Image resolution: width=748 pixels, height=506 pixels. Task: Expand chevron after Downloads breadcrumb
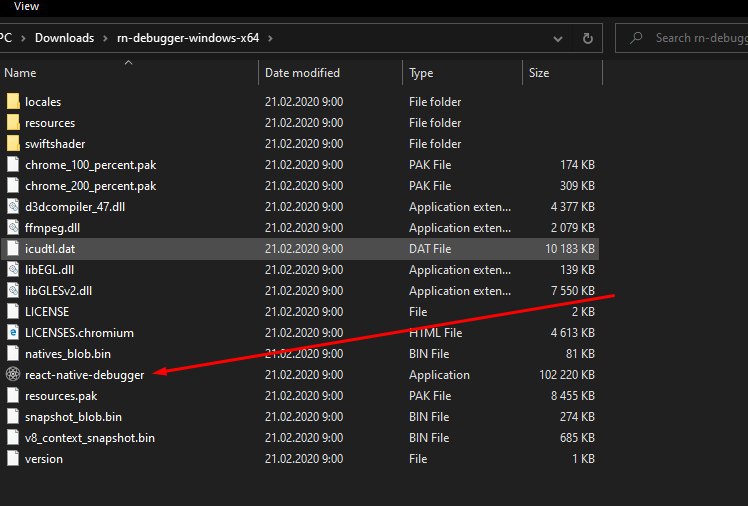coord(105,38)
